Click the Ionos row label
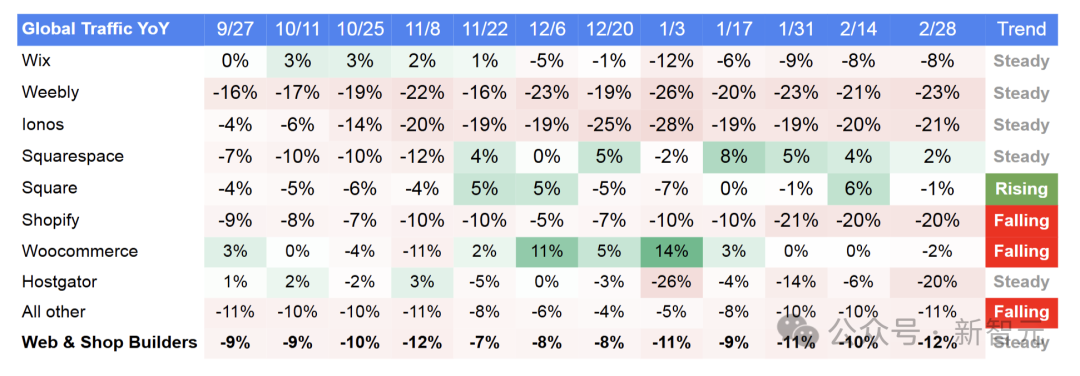Viewport: 1080px width, 376px height. tap(43, 125)
